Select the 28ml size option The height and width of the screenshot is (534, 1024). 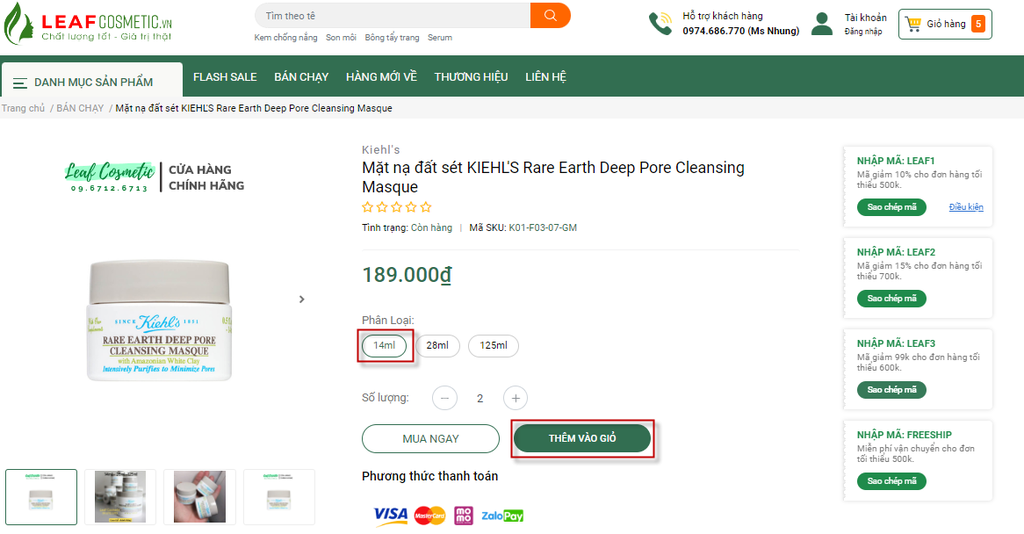437,345
